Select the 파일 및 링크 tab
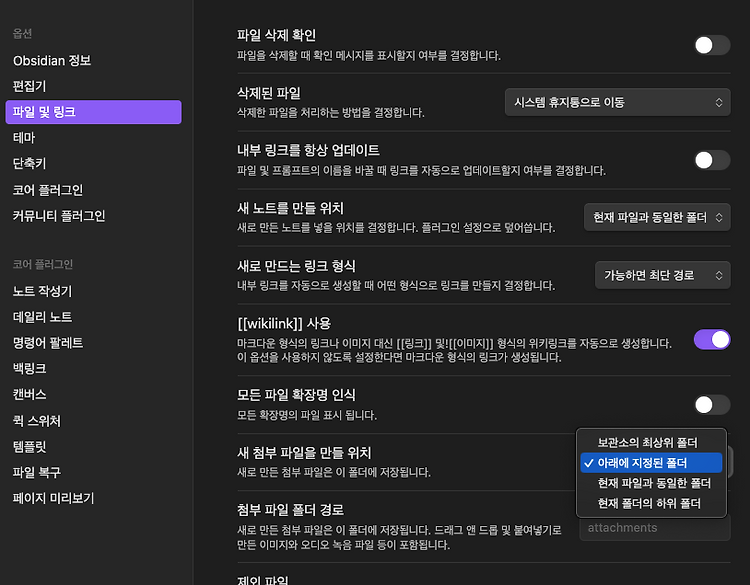The image size is (750, 585). 93,112
